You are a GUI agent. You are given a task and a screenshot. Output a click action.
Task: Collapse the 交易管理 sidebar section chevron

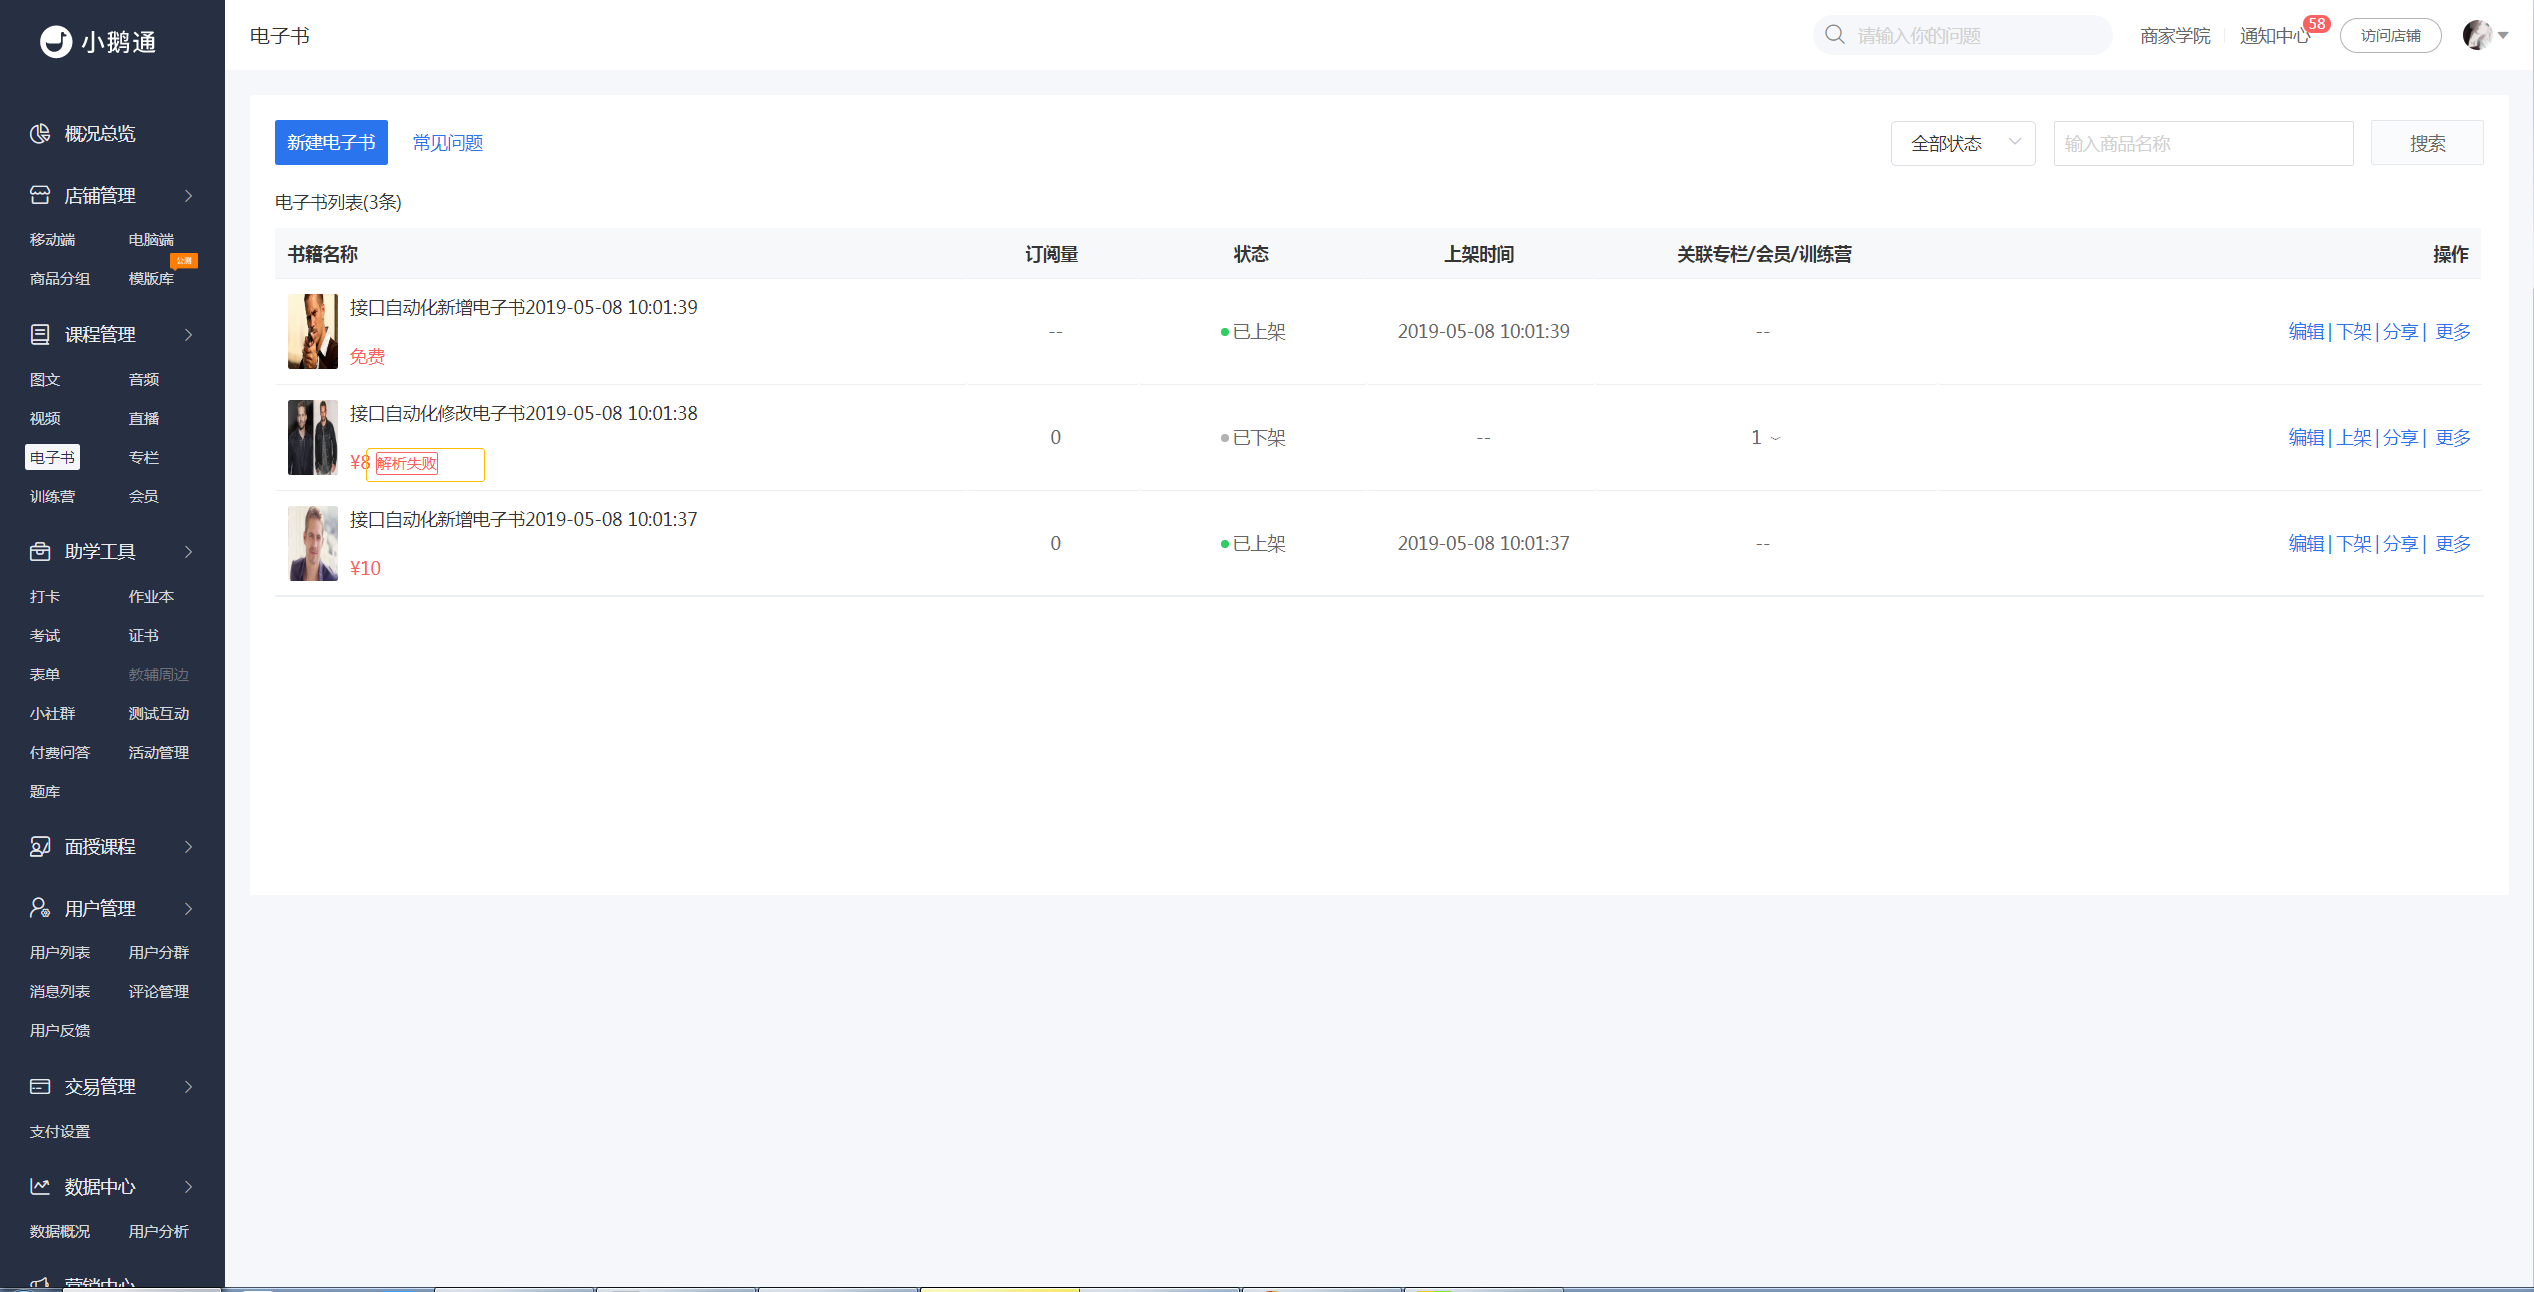click(x=188, y=1086)
